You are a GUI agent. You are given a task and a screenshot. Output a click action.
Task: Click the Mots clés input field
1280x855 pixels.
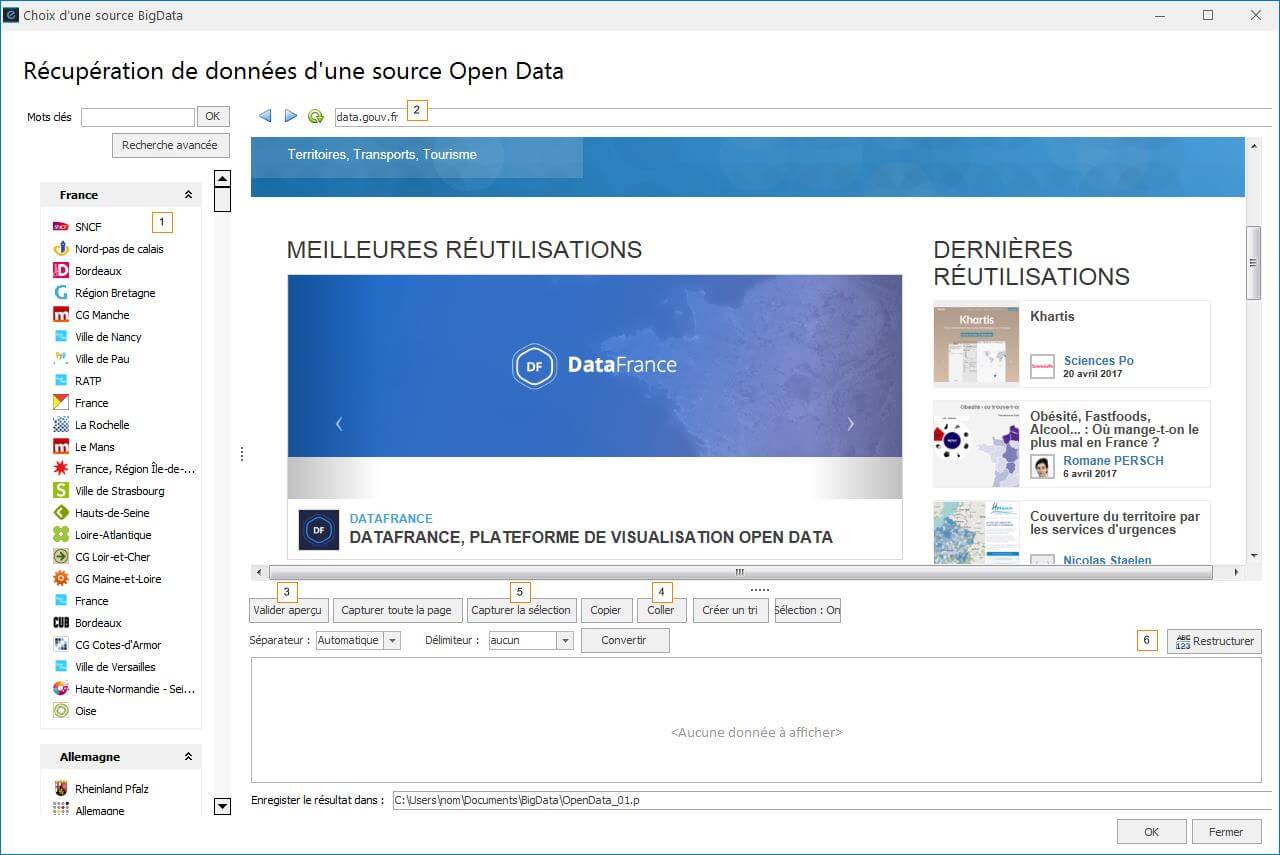coord(138,117)
